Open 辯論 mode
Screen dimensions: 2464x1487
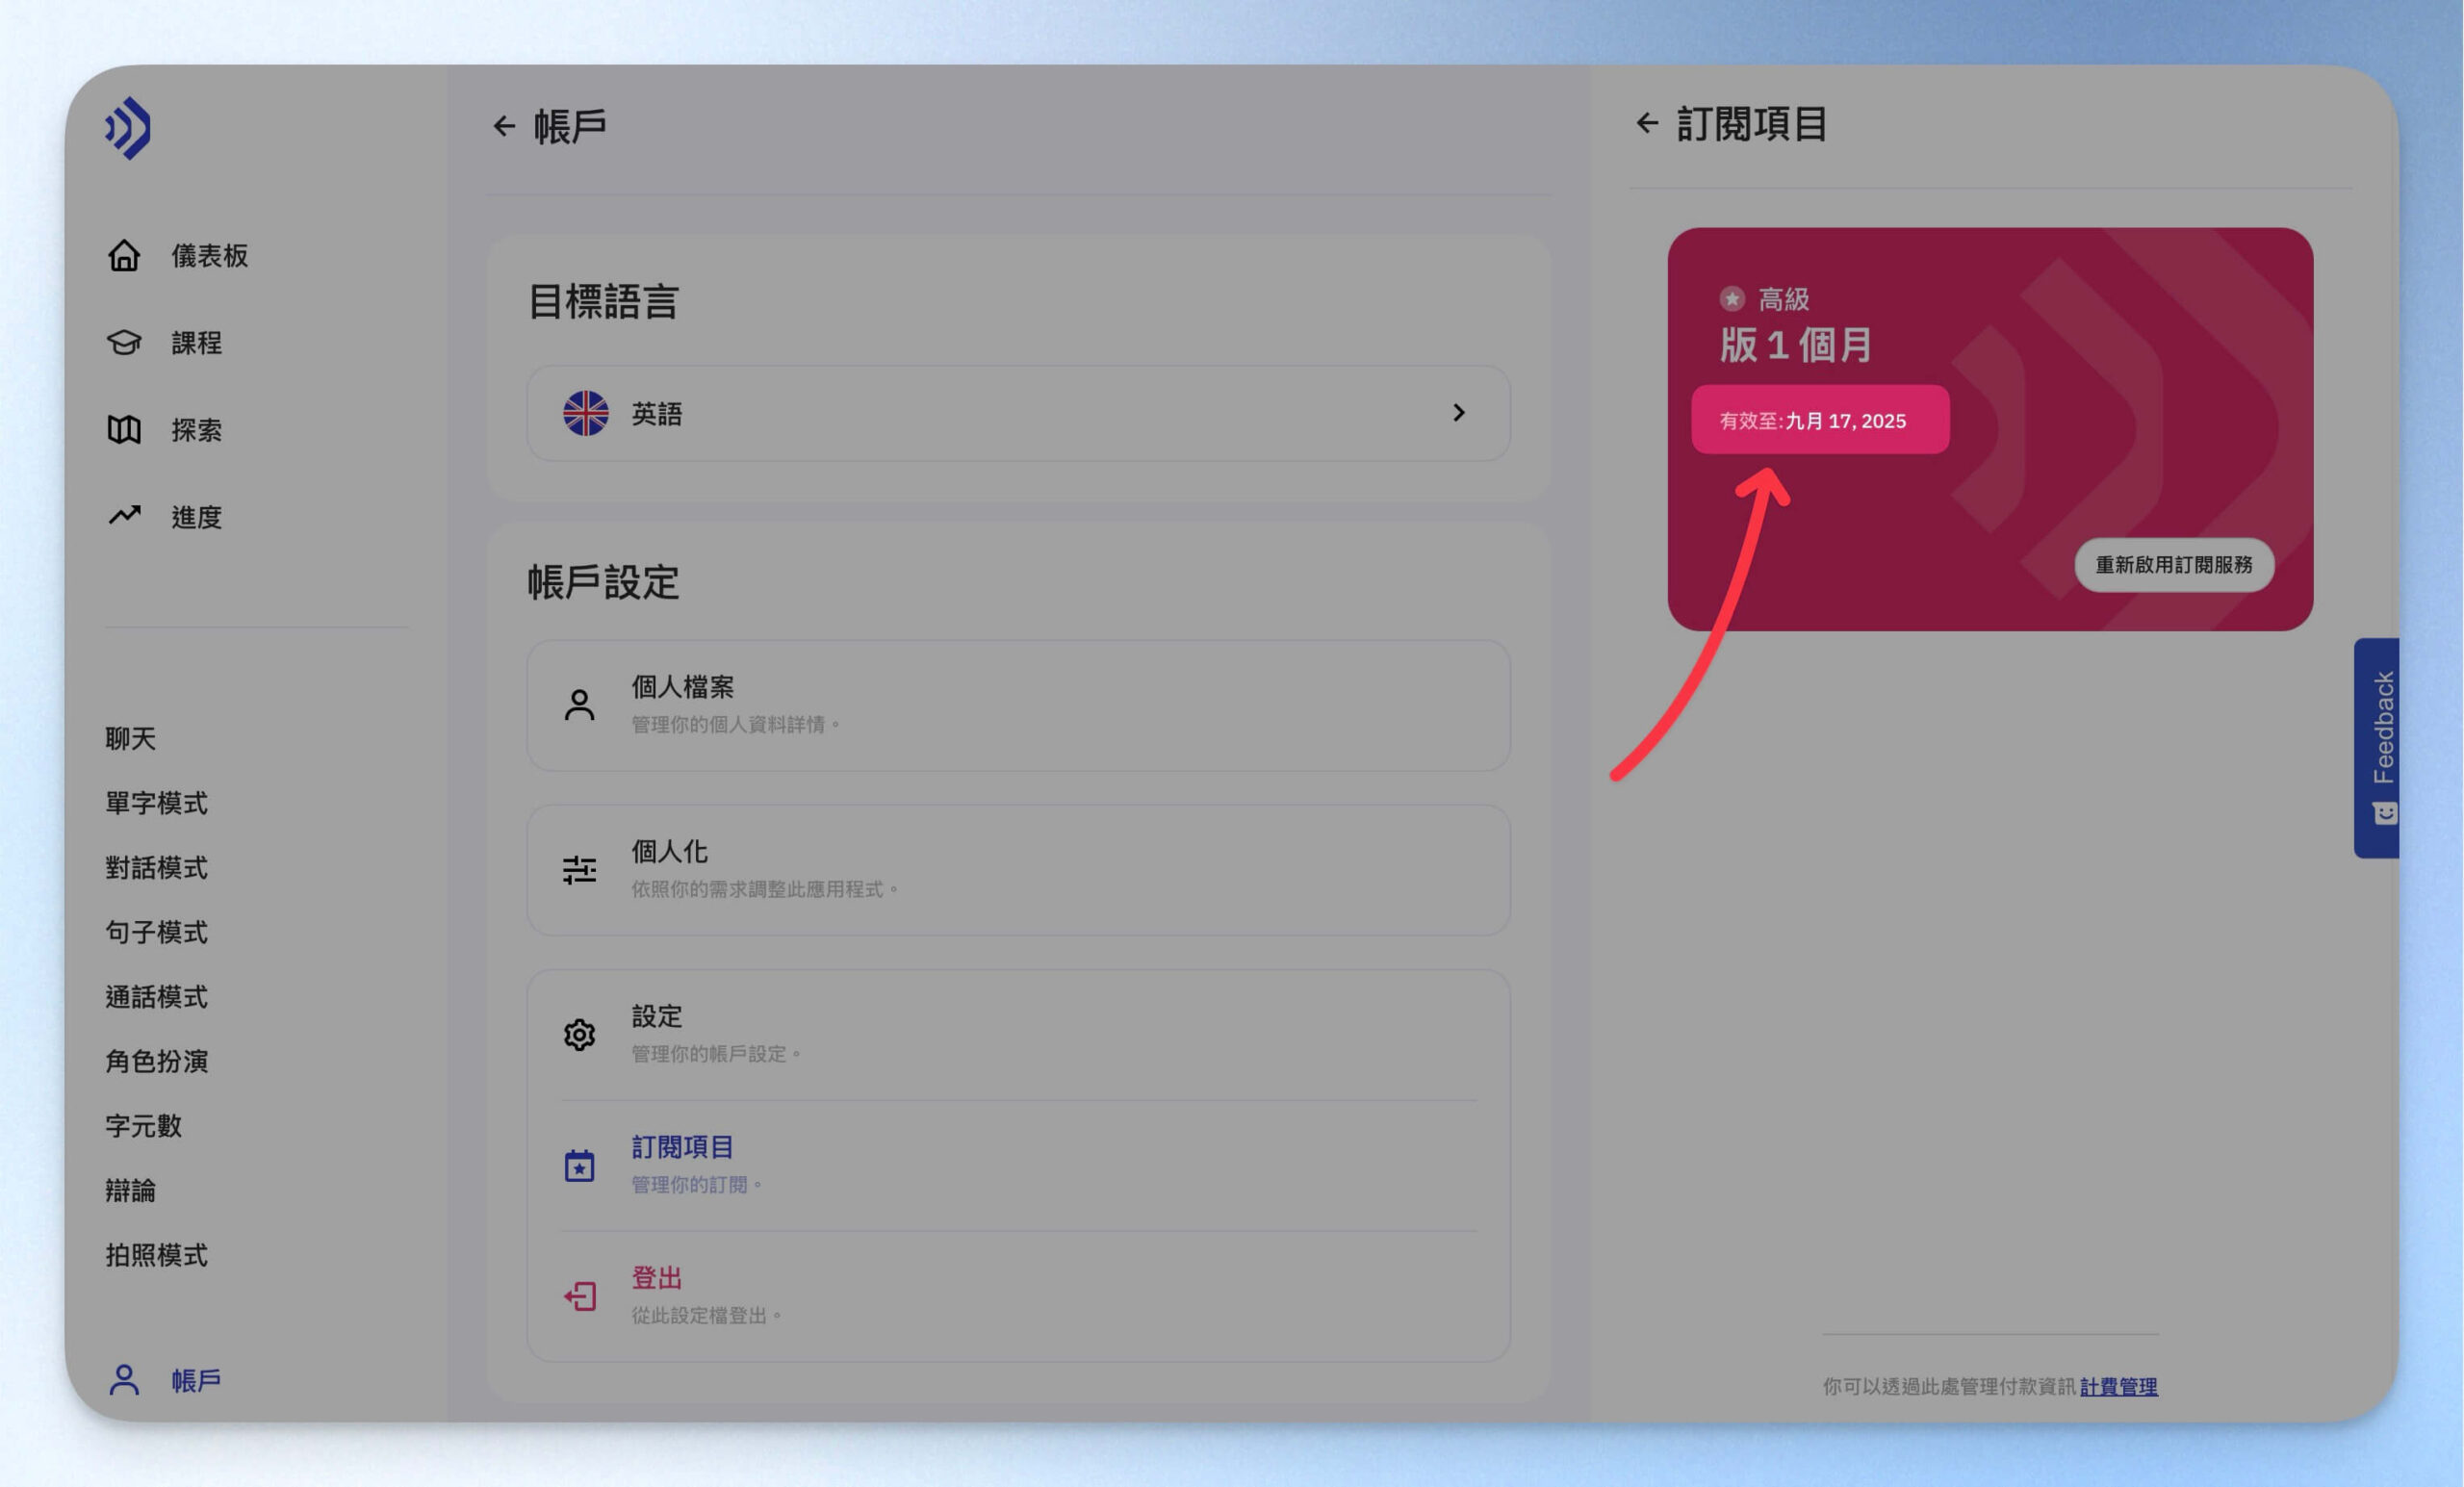(x=130, y=1191)
